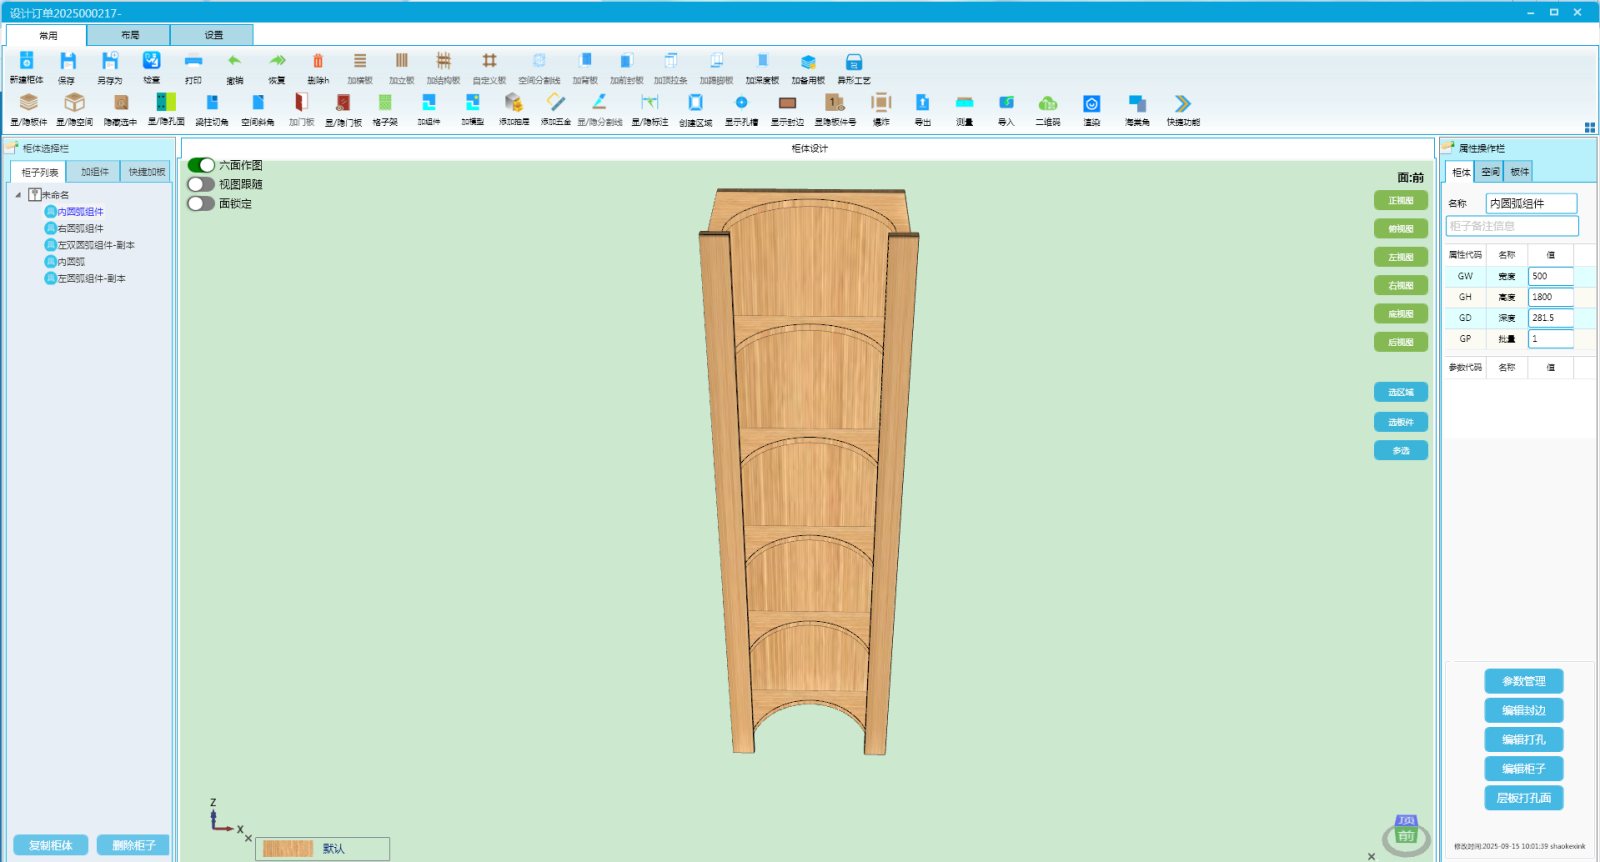Screen dimensions: 1600x862
Task: Open the 快捷功能 shortcut functions icon
Action: pos(1182,103)
